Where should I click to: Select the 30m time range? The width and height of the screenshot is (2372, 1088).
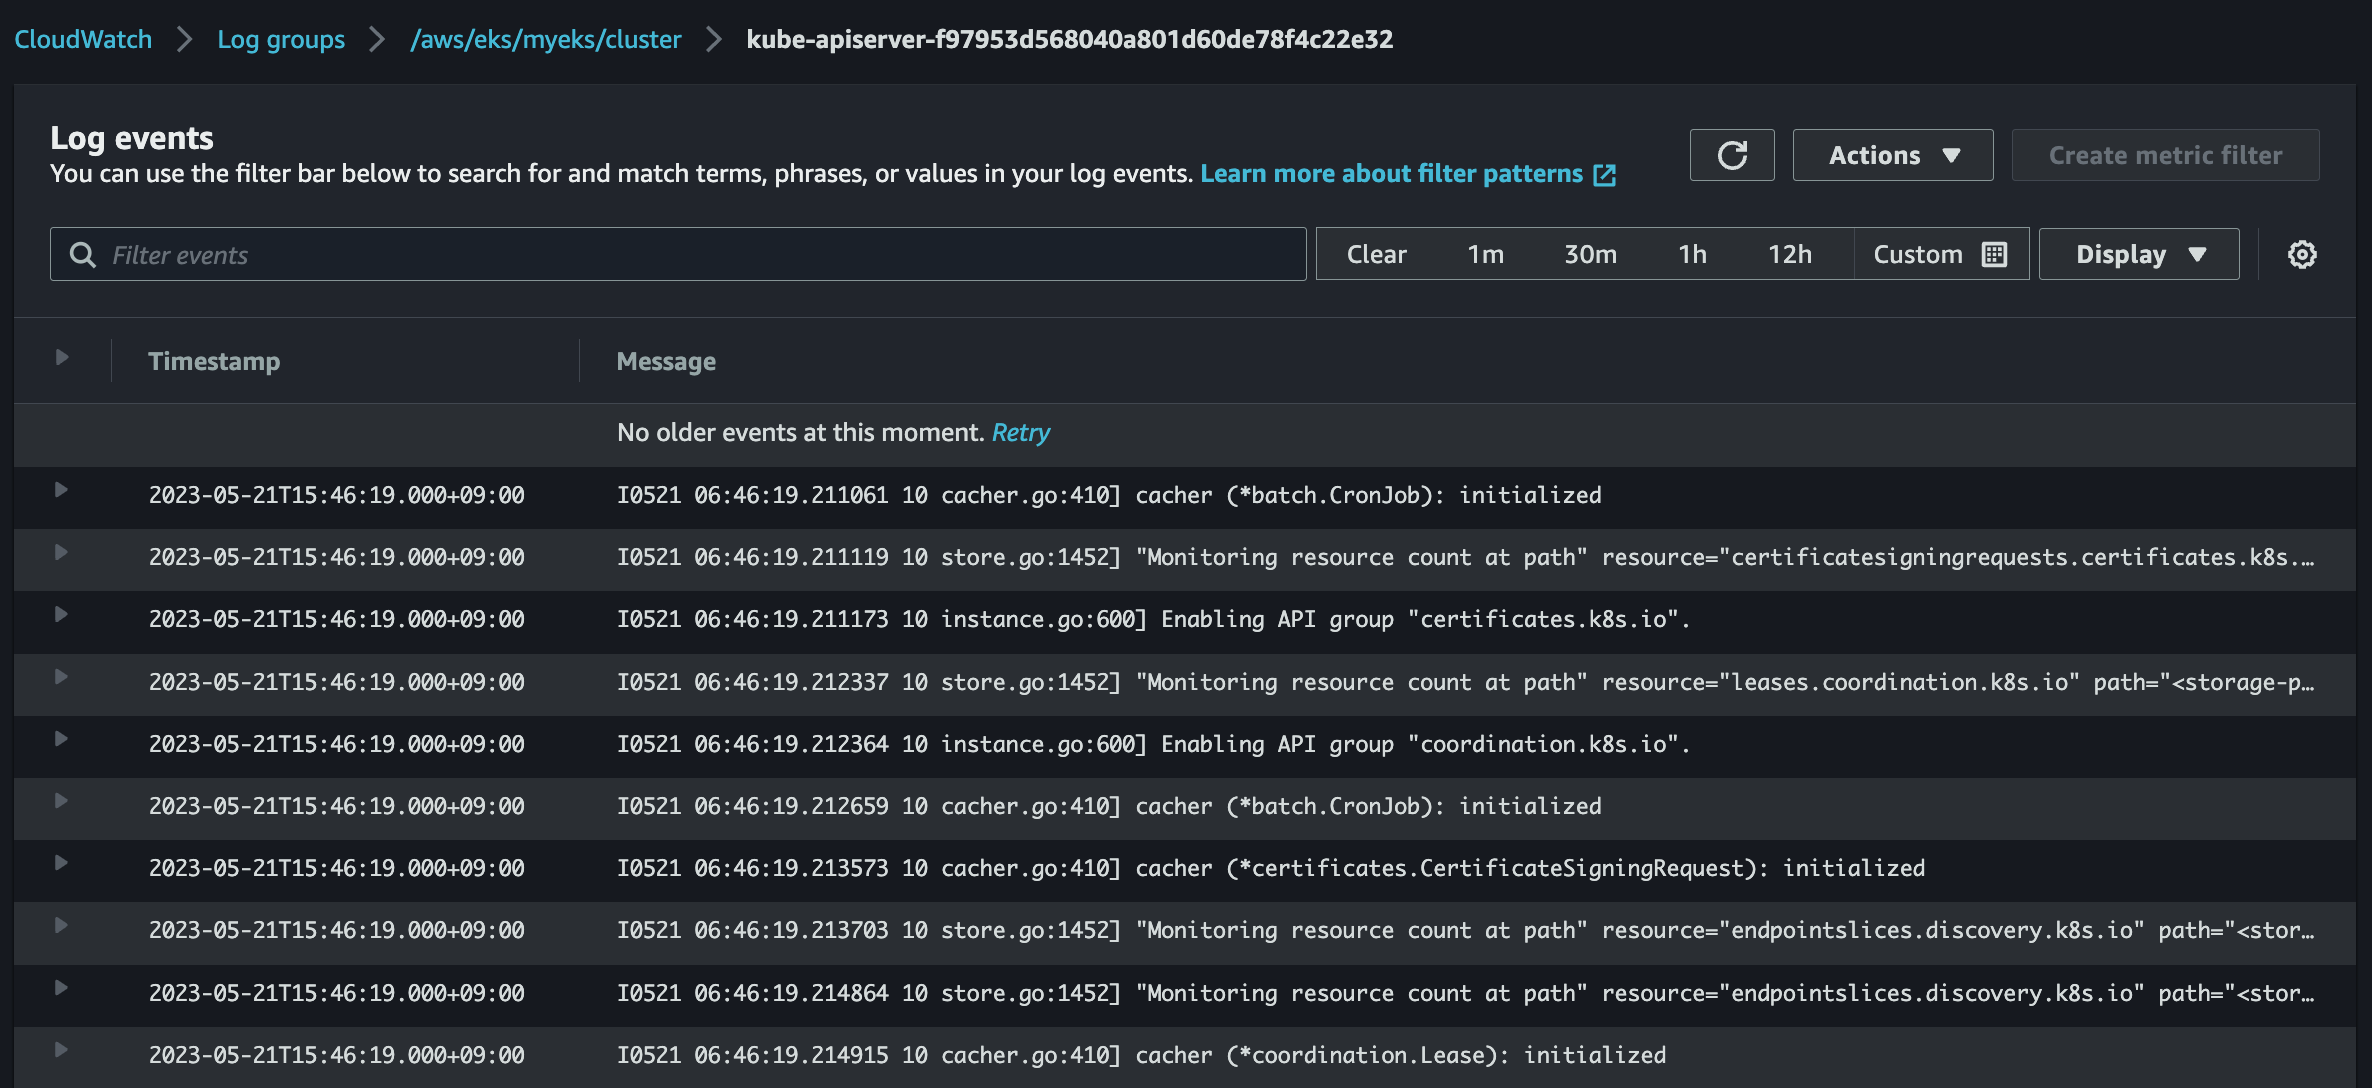1590,254
